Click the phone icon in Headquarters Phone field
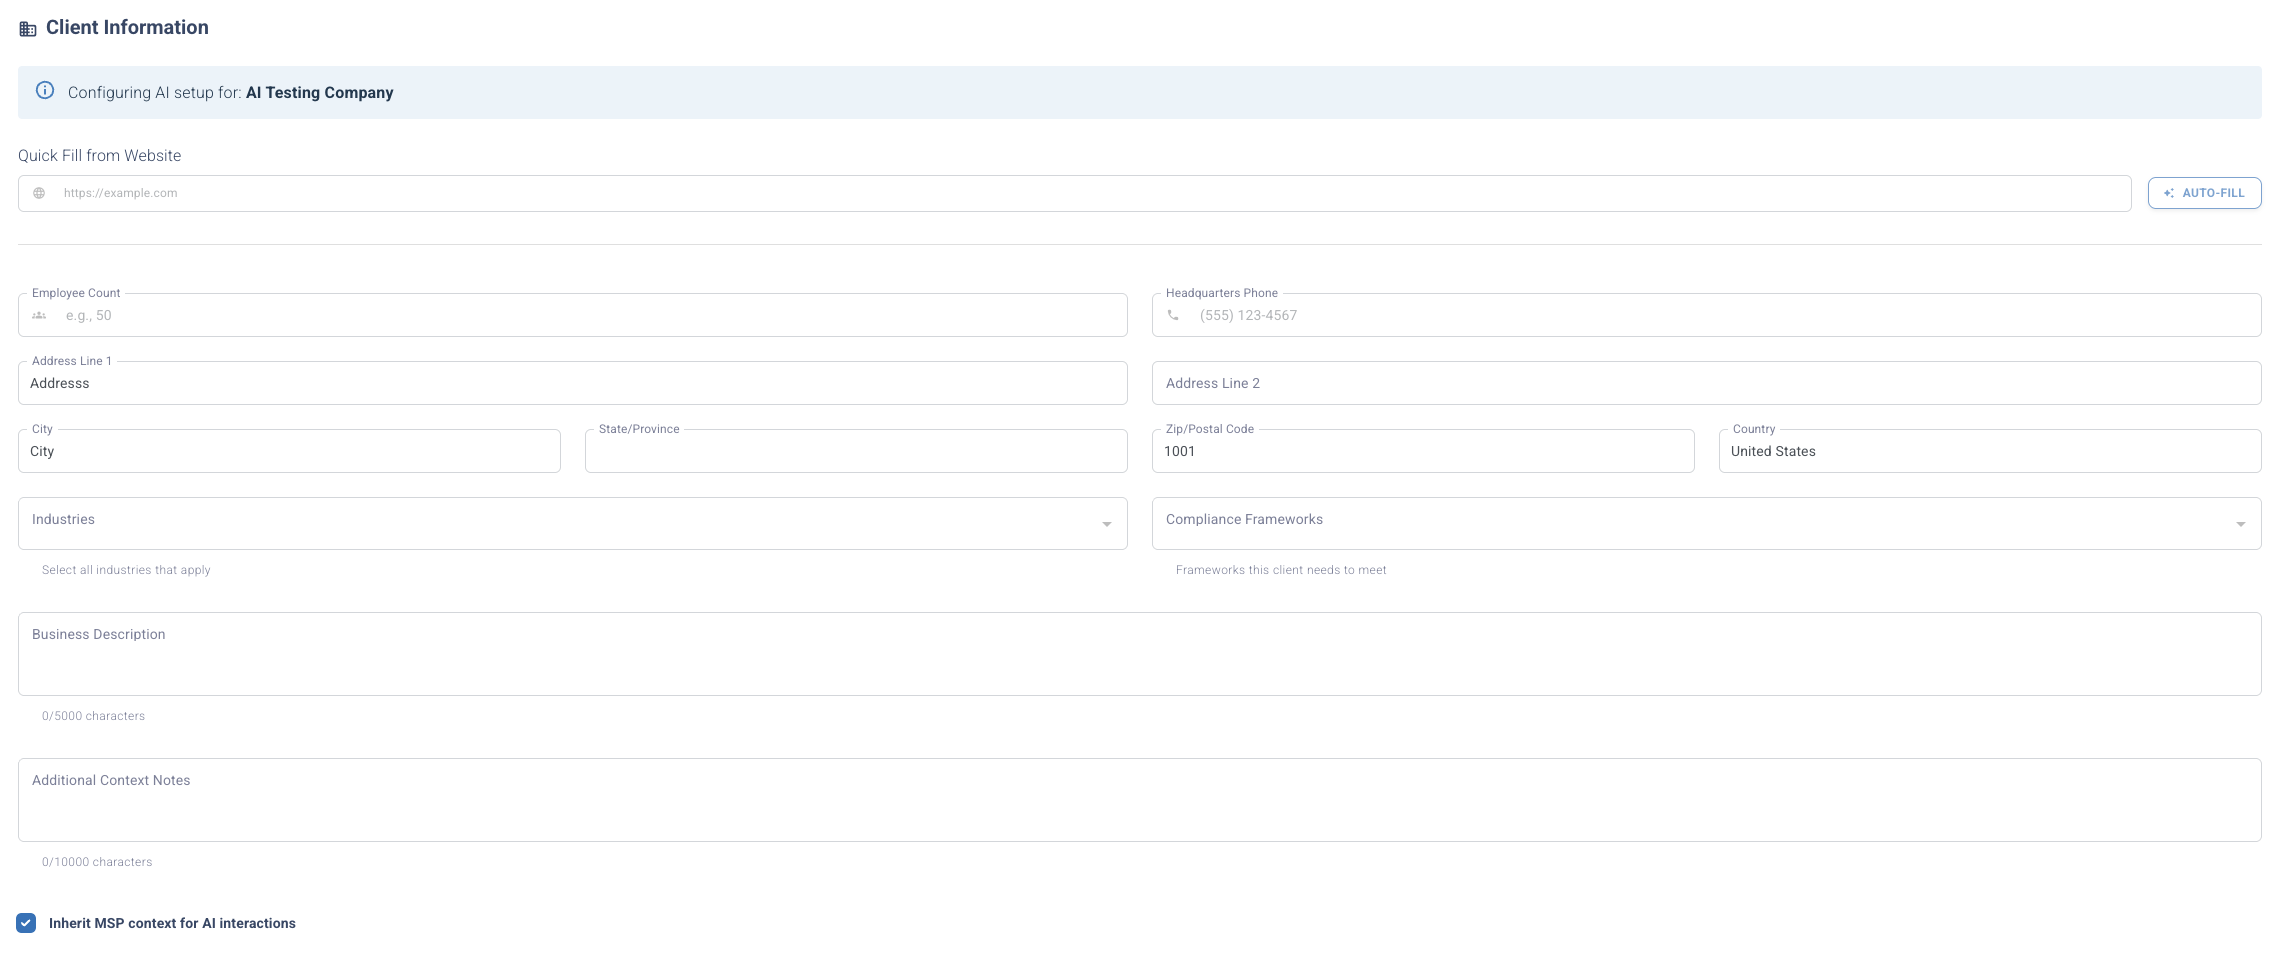The image size is (2276, 962). click(x=1175, y=315)
